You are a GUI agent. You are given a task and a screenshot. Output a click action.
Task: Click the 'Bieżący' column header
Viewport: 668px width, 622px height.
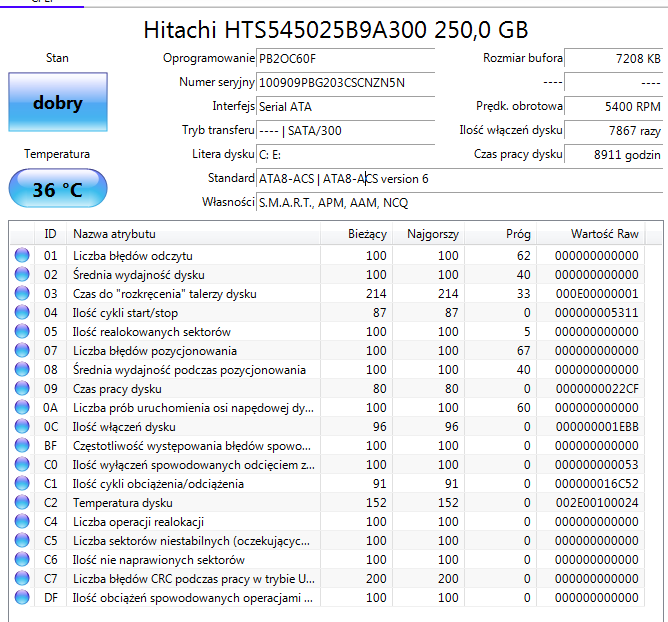pos(356,234)
